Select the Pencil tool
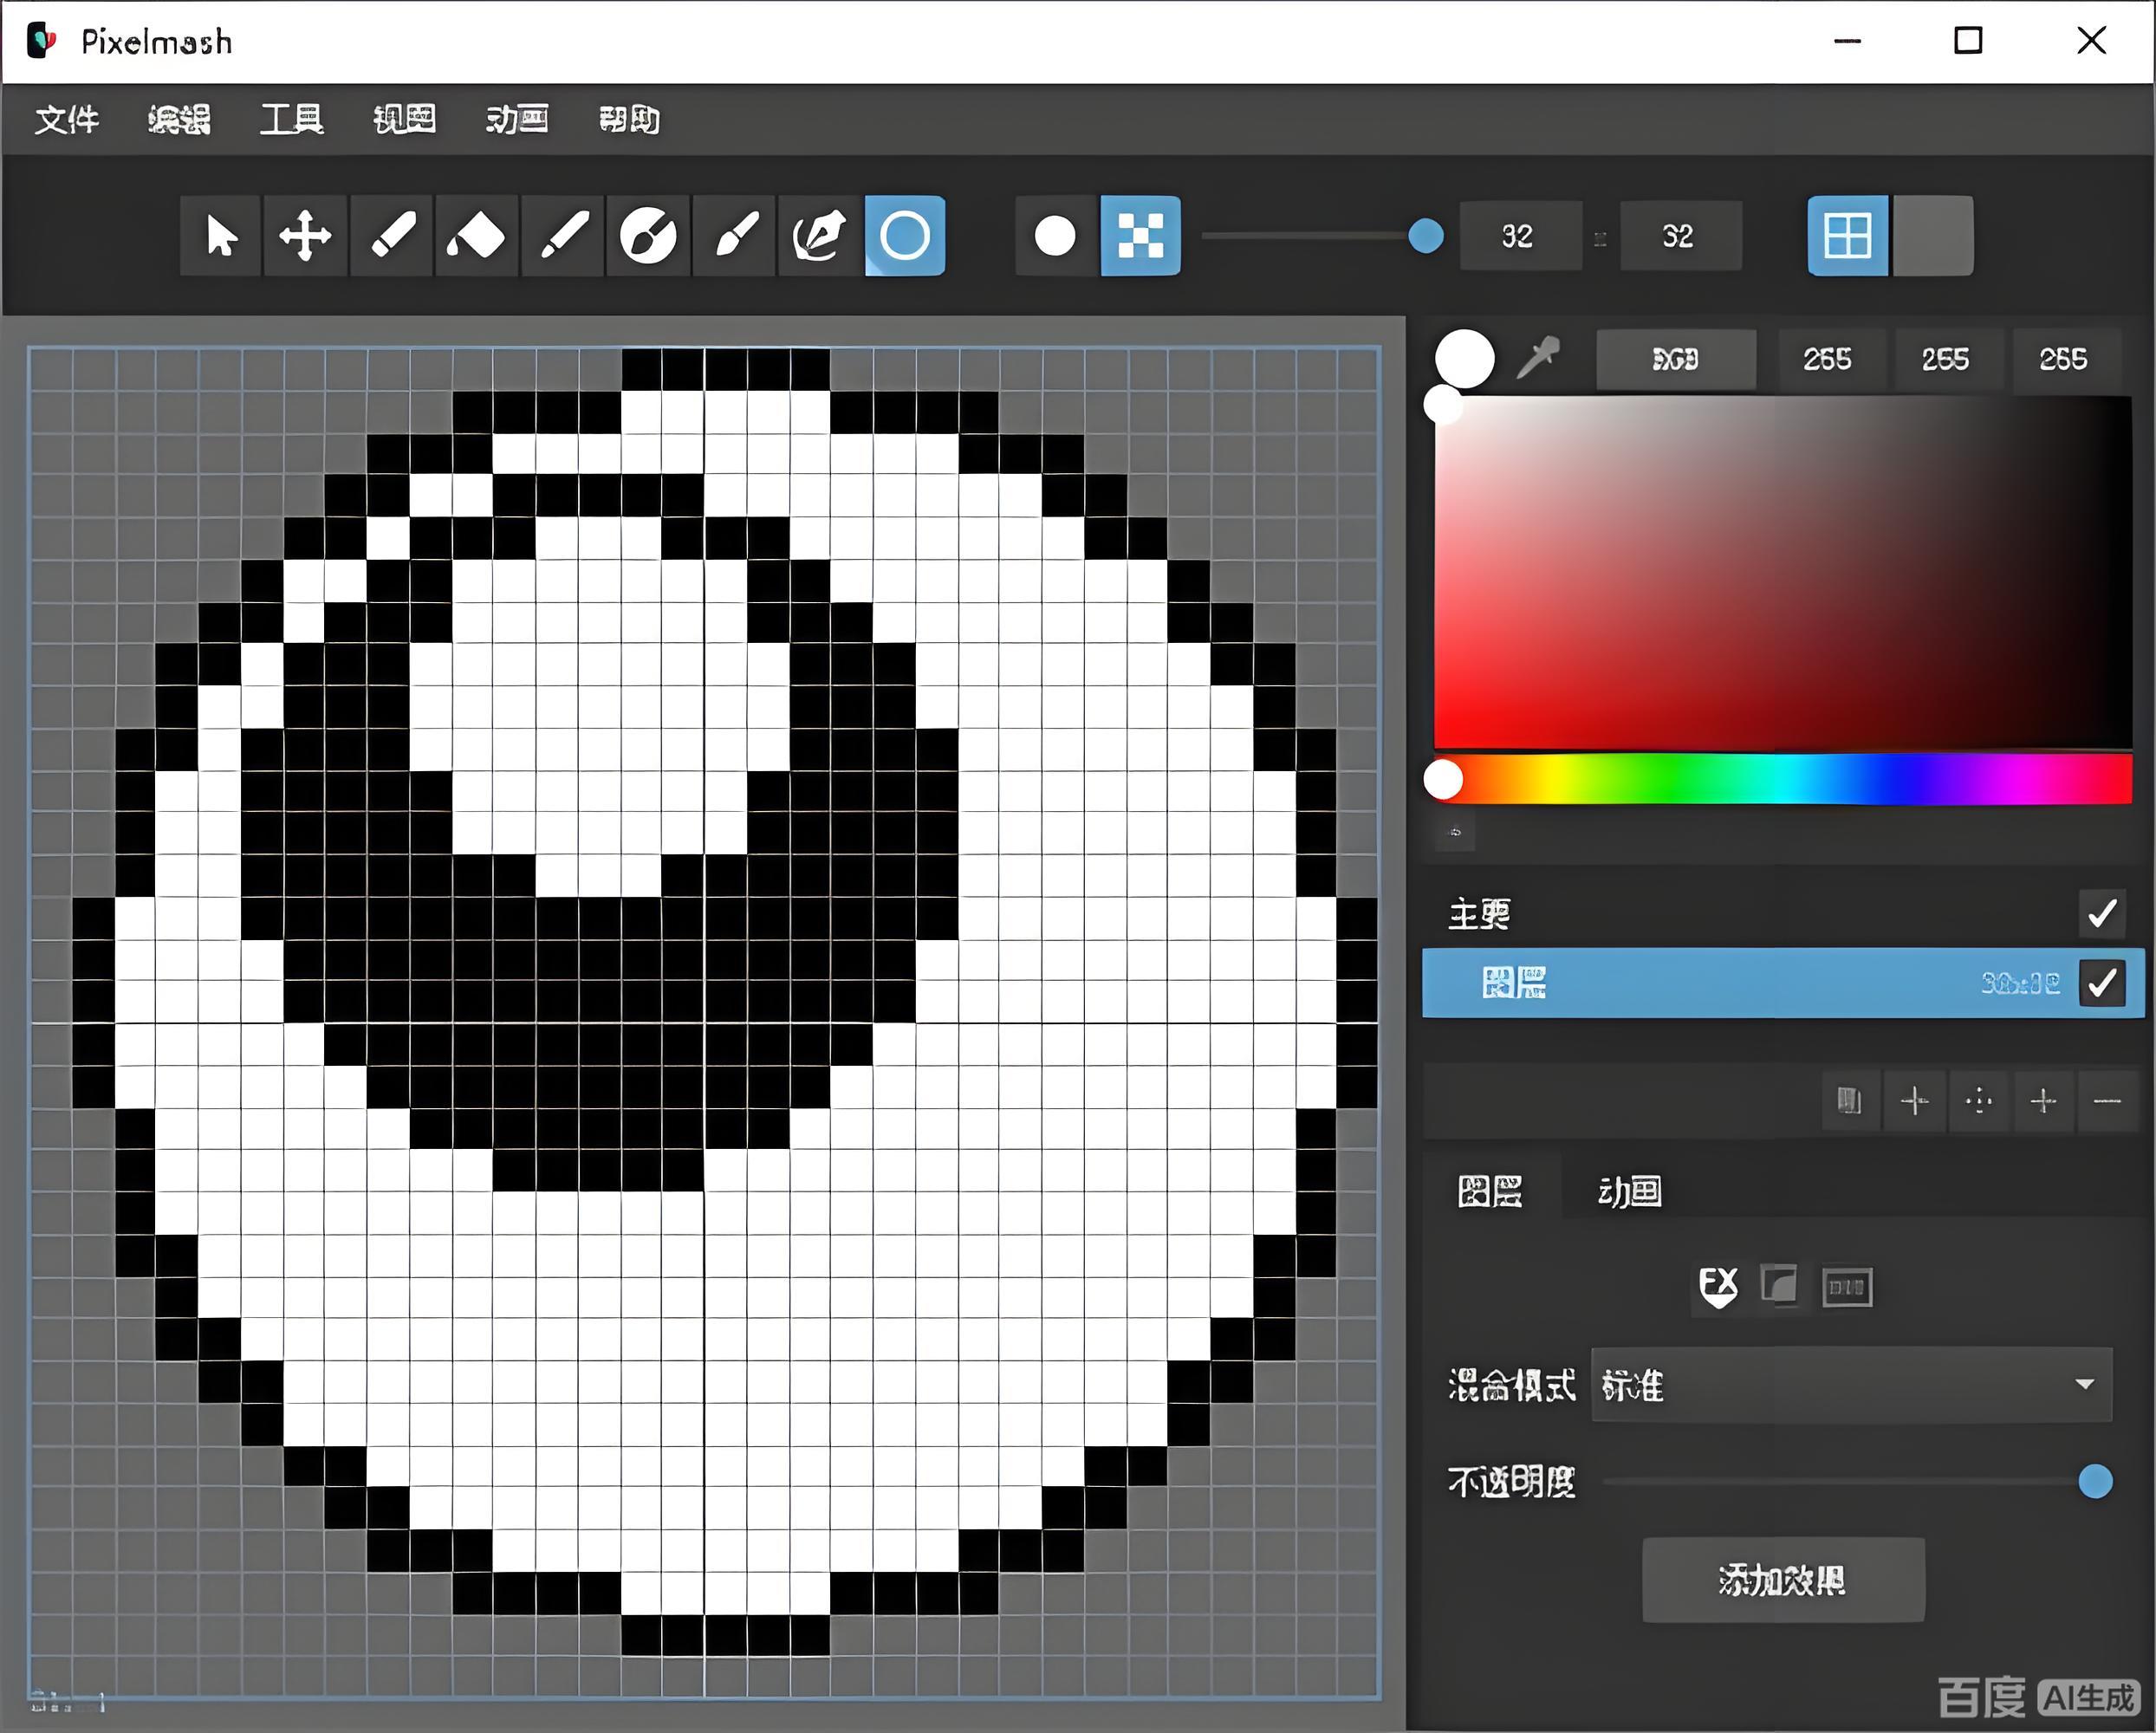The width and height of the screenshot is (2156, 1733). (390, 237)
